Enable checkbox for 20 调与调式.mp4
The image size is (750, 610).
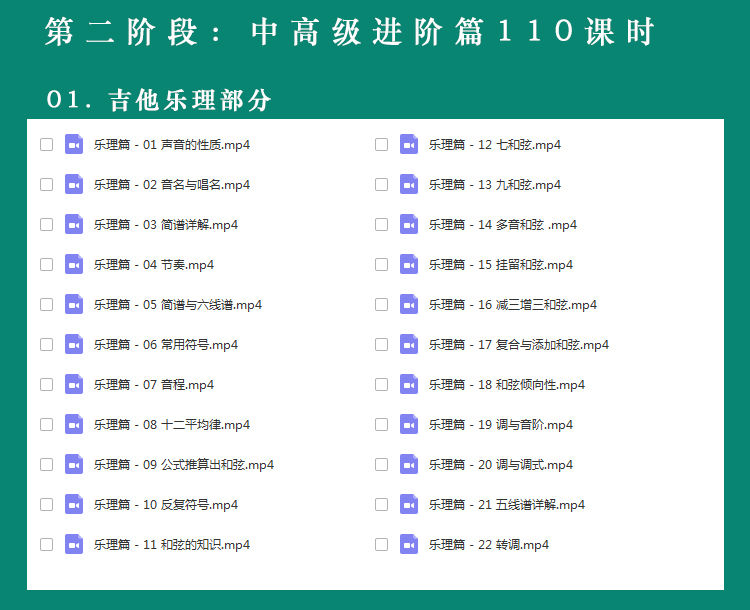click(x=381, y=464)
